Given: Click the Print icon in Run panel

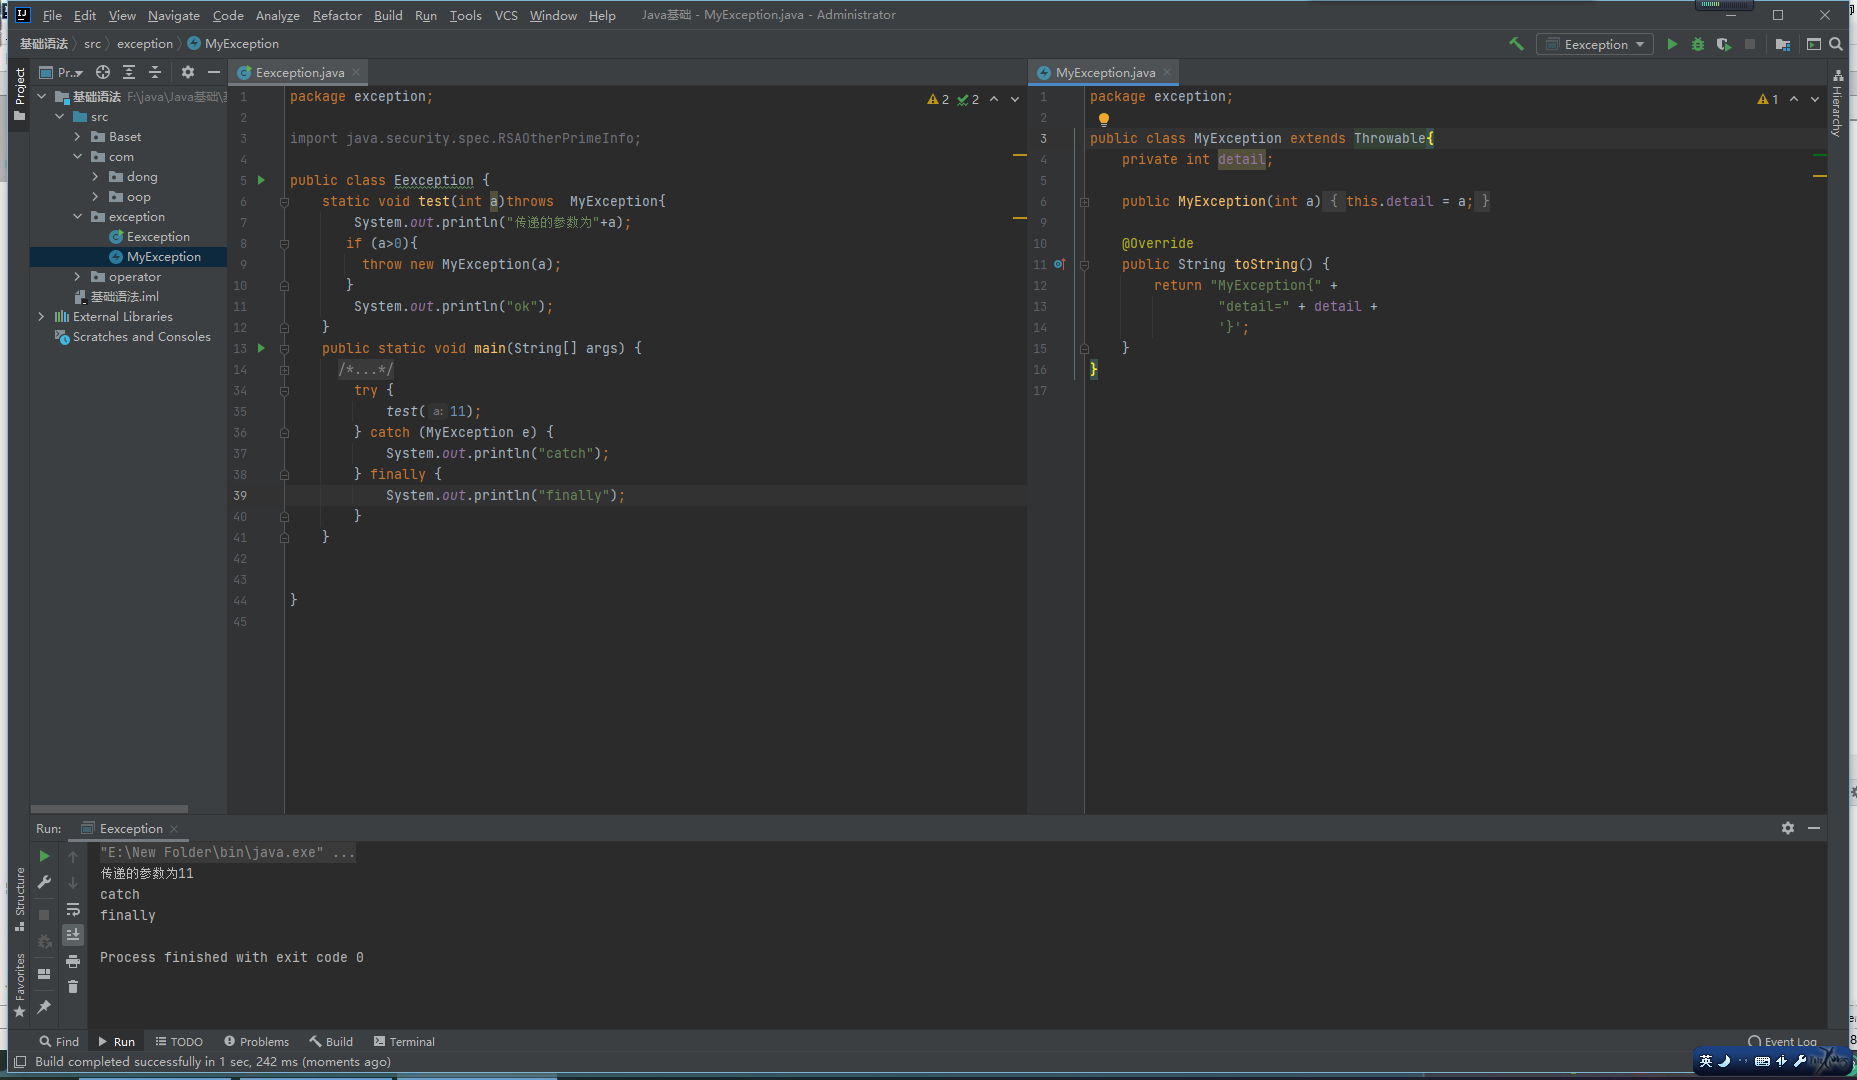Looking at the screenshot, I should [73, 961].
